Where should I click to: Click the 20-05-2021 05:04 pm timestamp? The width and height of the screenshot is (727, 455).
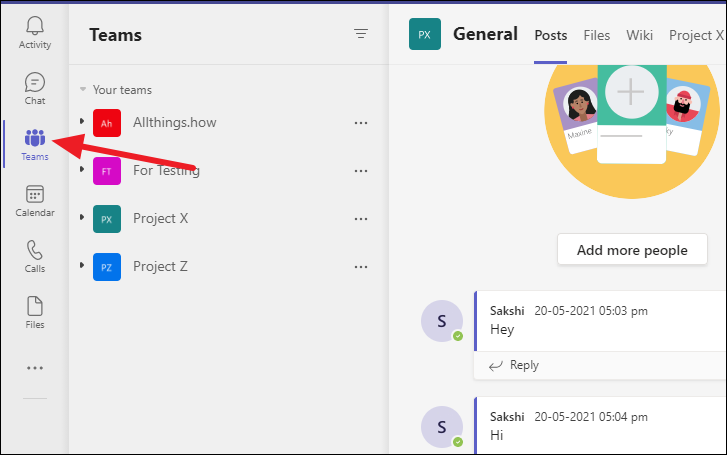coord(591,417)
